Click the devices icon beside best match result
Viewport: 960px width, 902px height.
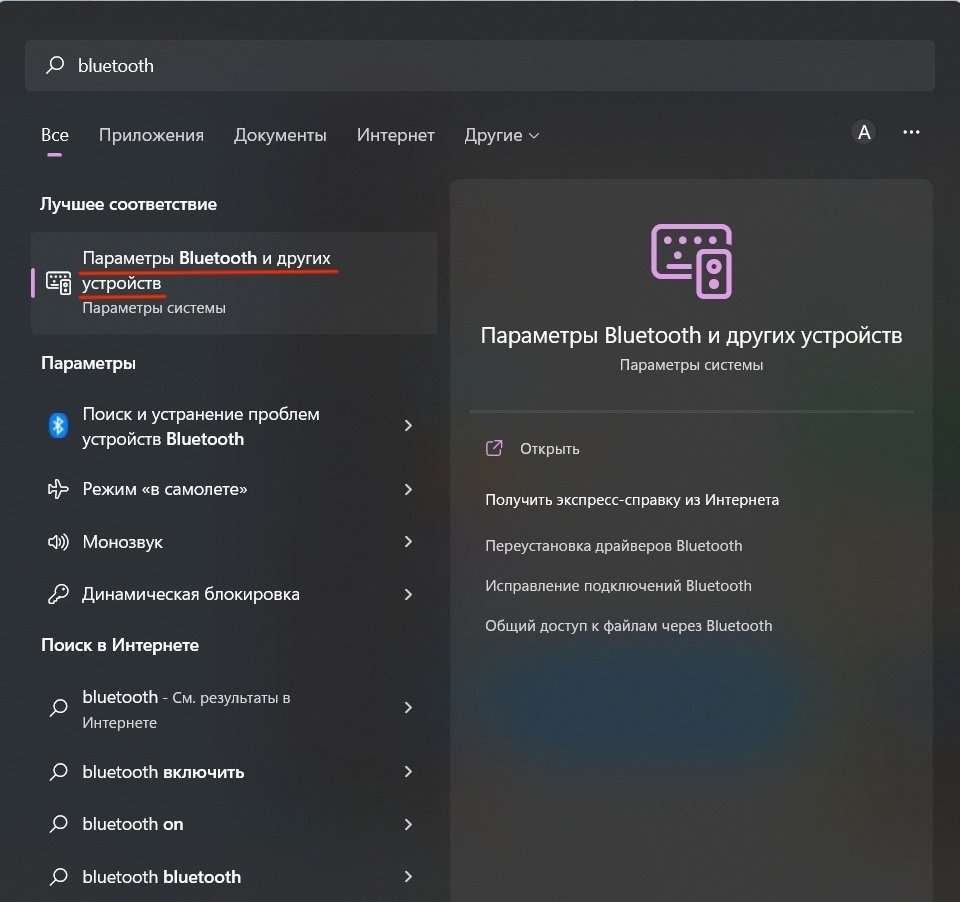[59, 282]
